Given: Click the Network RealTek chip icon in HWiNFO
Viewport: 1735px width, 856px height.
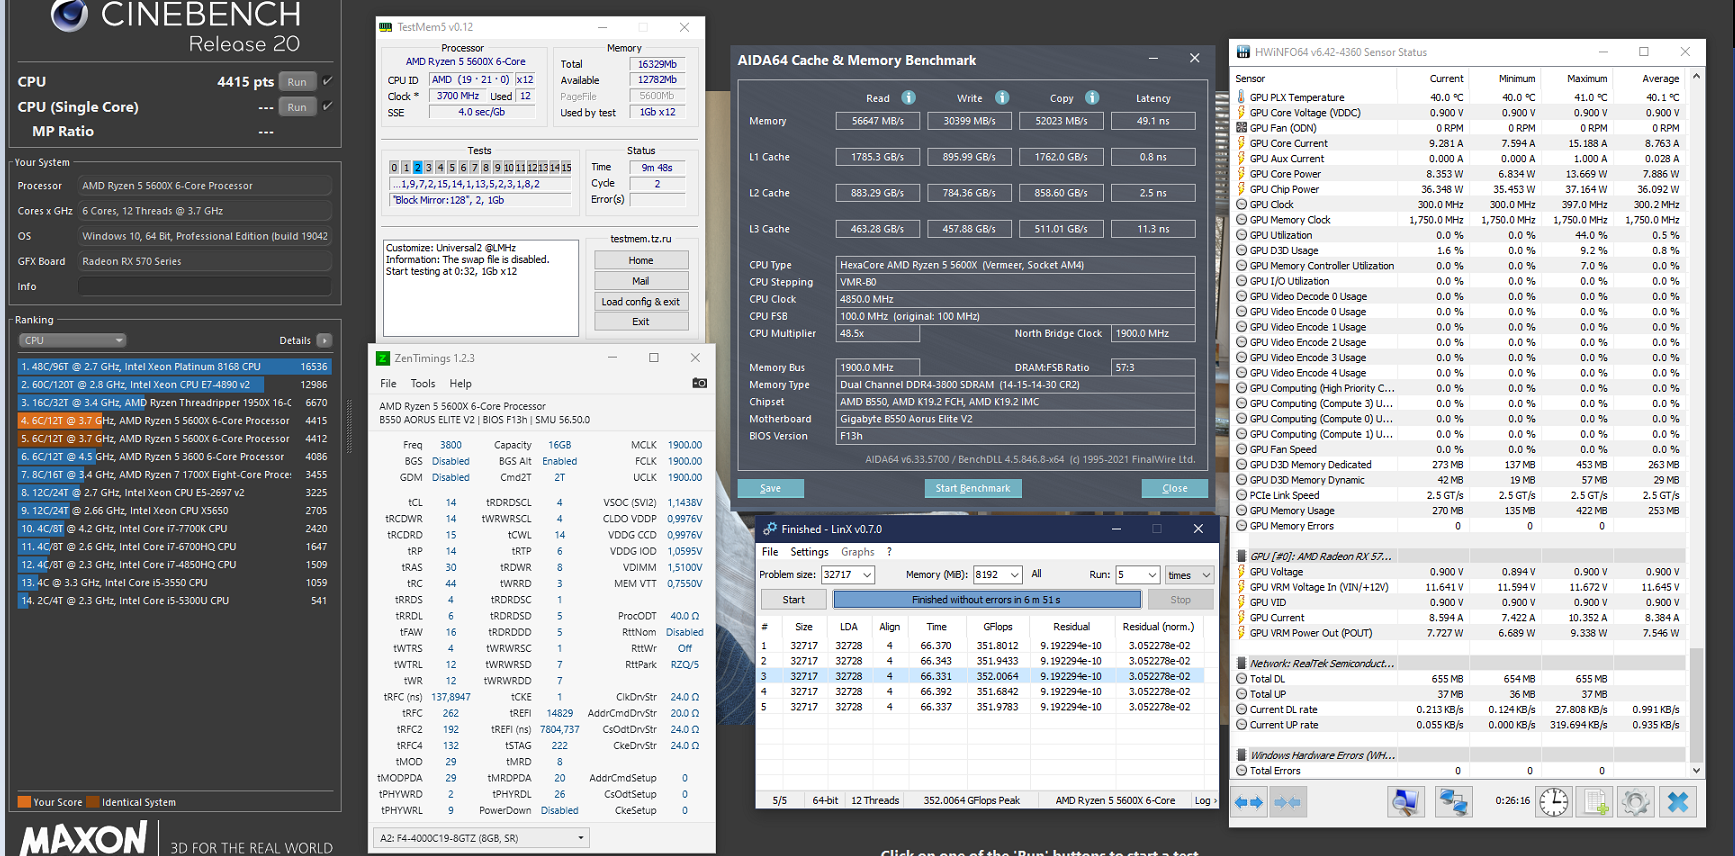Looking at the screenshot, I should click(x=1241, y=663).
